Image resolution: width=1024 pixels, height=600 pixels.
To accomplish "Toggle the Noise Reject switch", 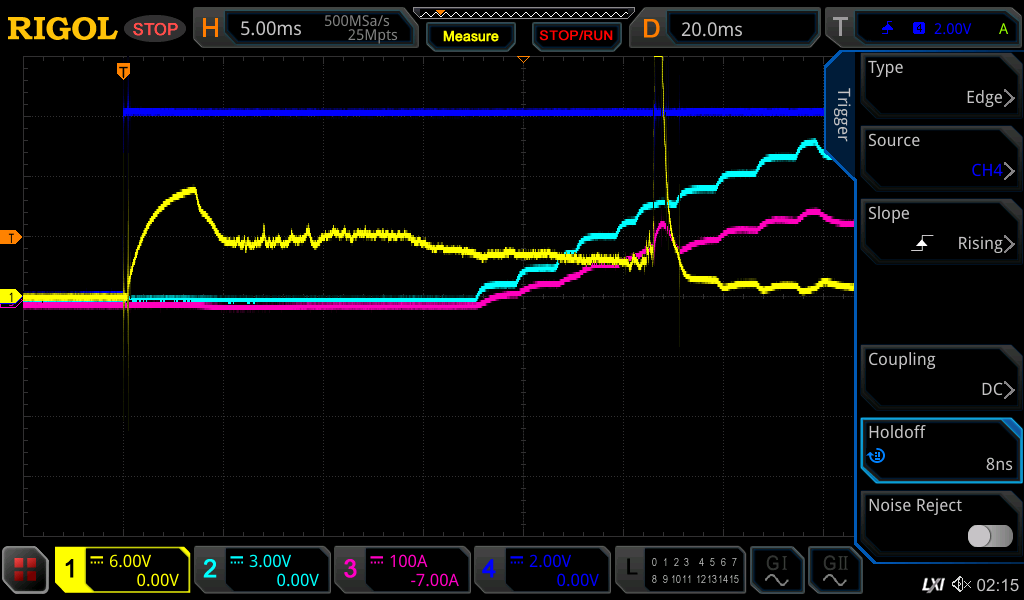I will click(x=989, y=536).
